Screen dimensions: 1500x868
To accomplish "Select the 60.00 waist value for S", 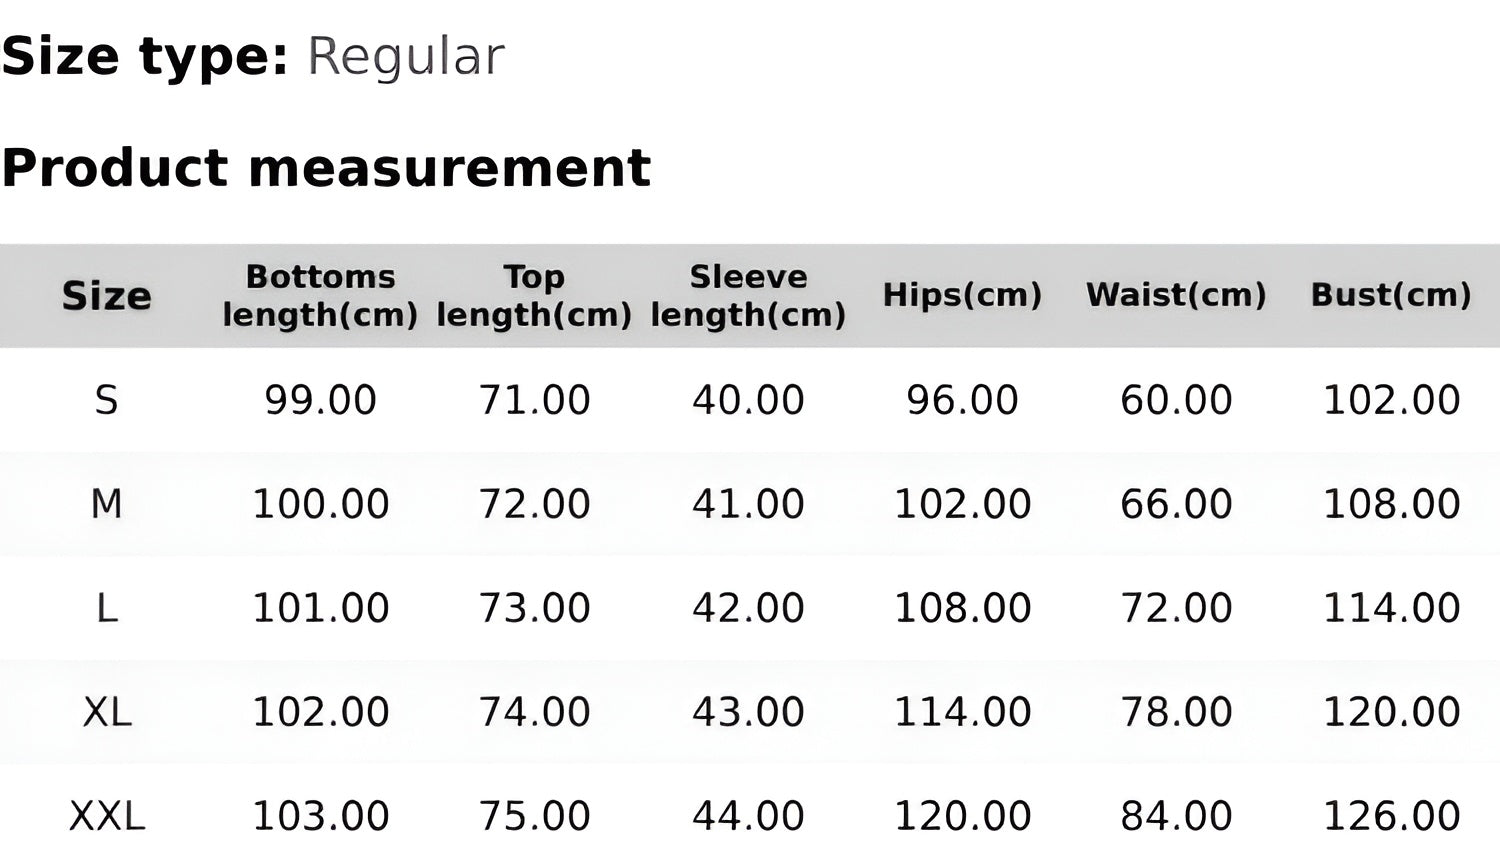I will [1176, 401].
